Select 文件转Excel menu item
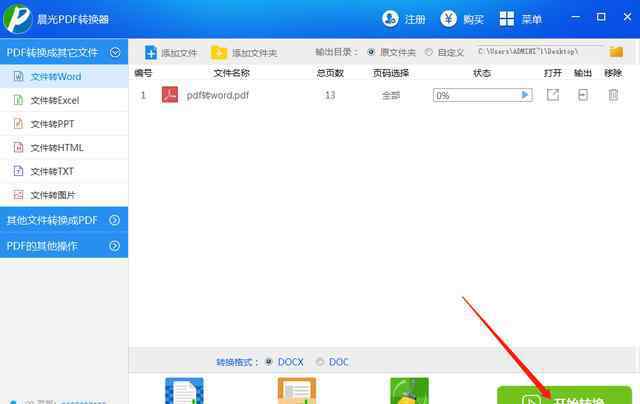Viewport: 640px width, 404px height. point(64,100)
